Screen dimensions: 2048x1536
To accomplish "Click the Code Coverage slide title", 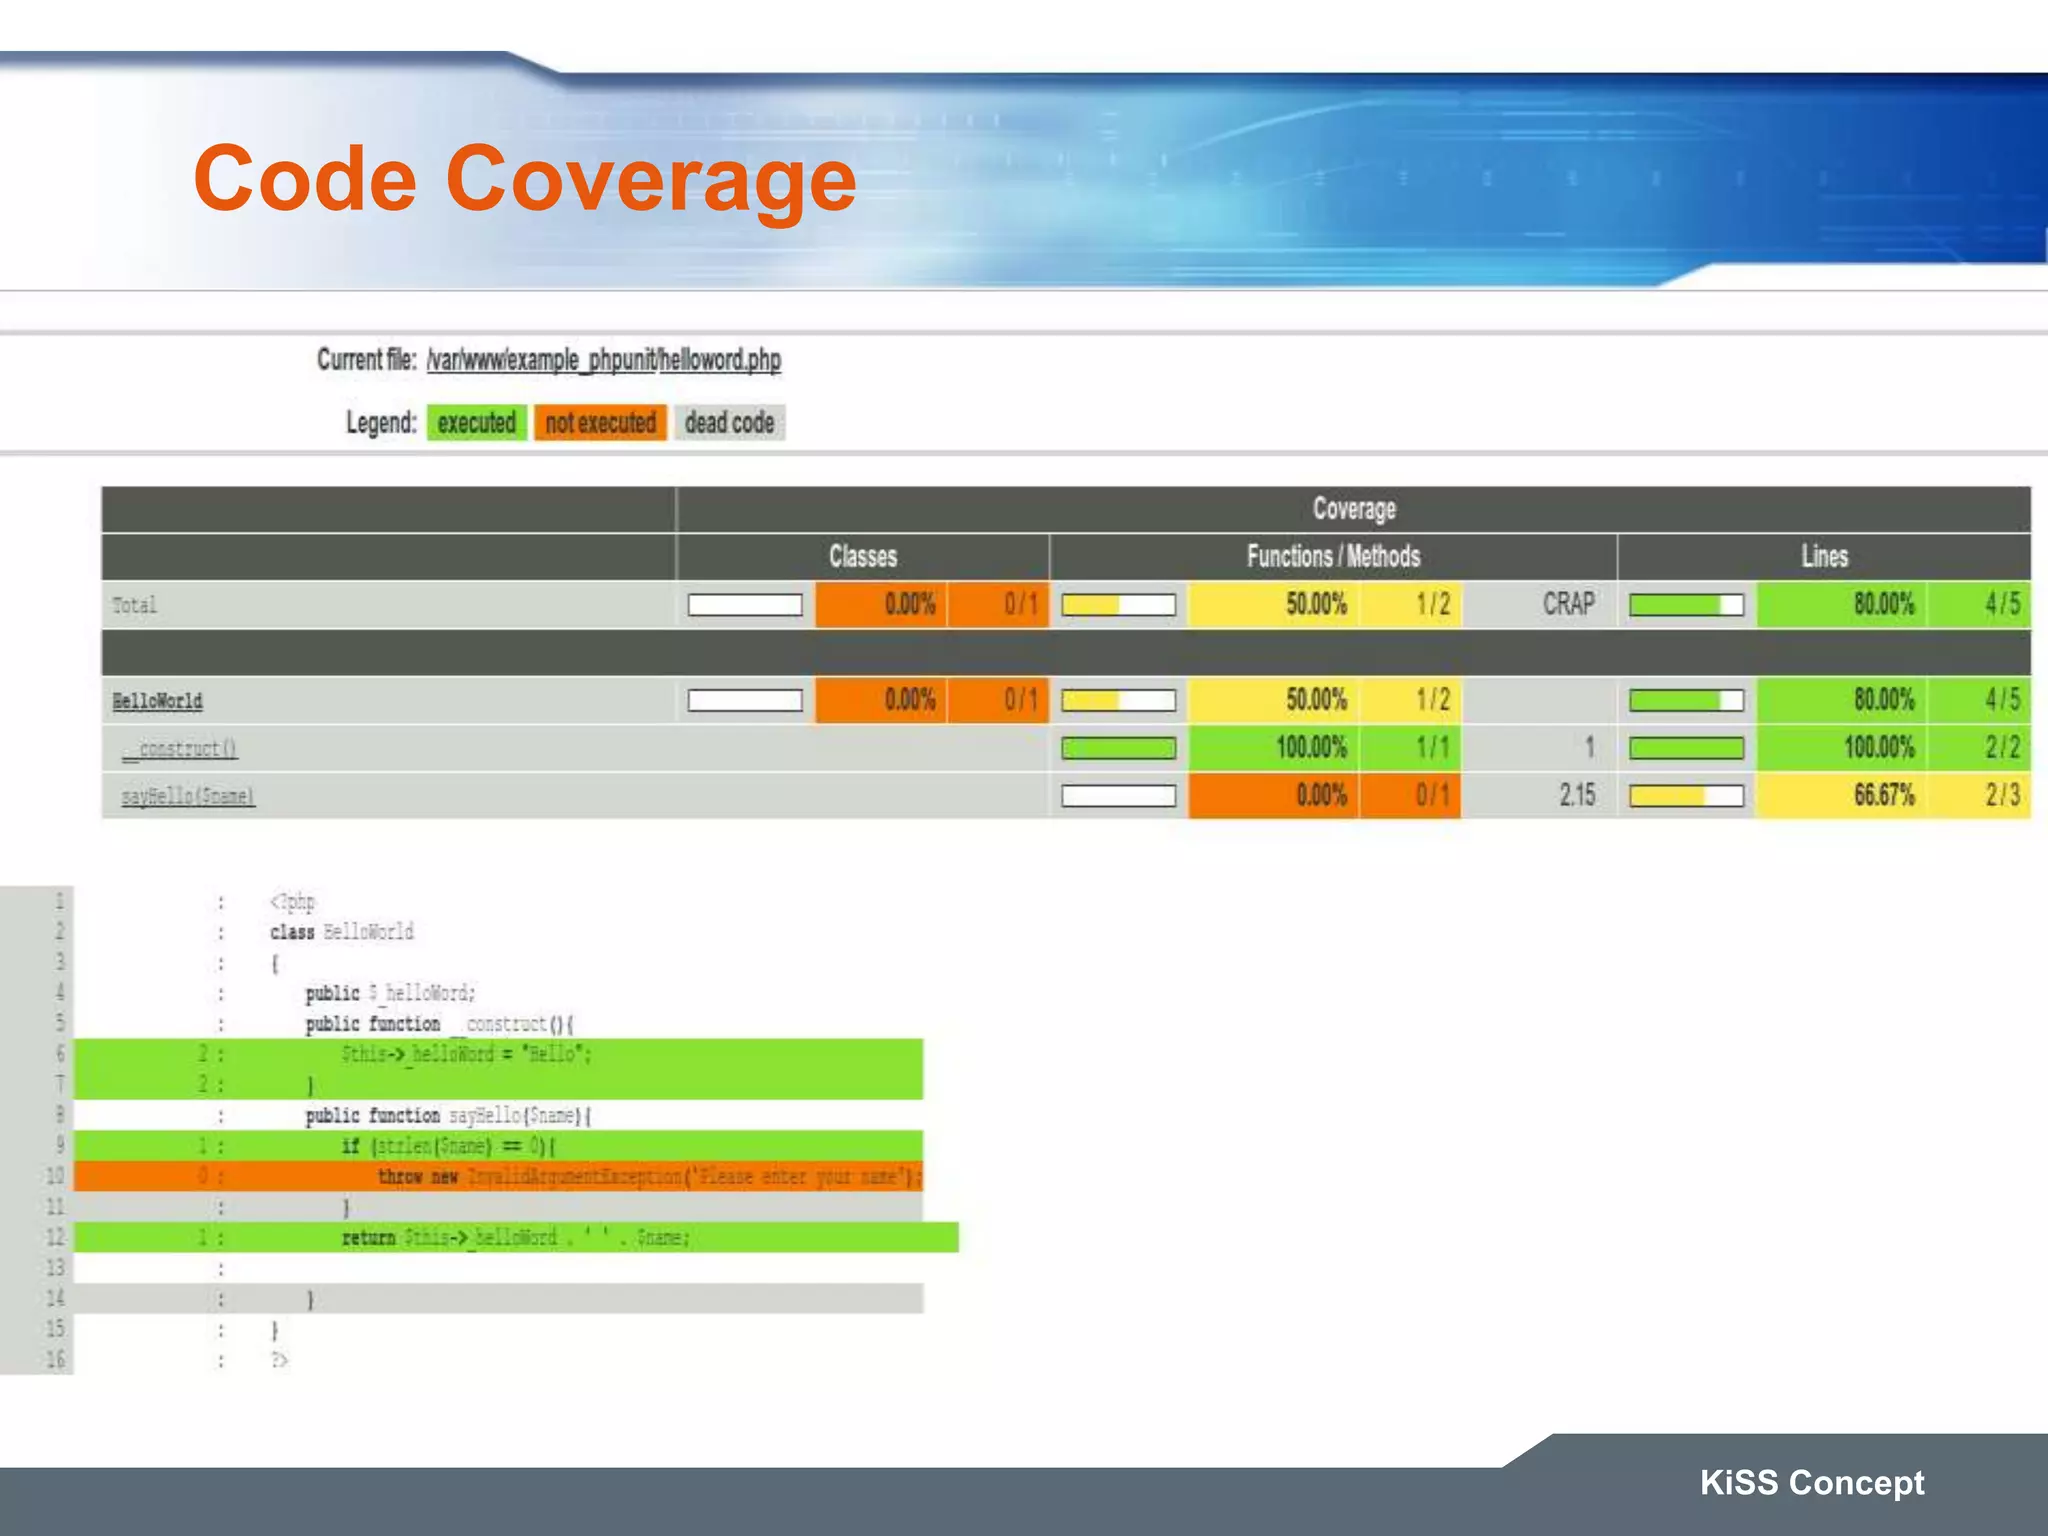I will coord(524,180).
